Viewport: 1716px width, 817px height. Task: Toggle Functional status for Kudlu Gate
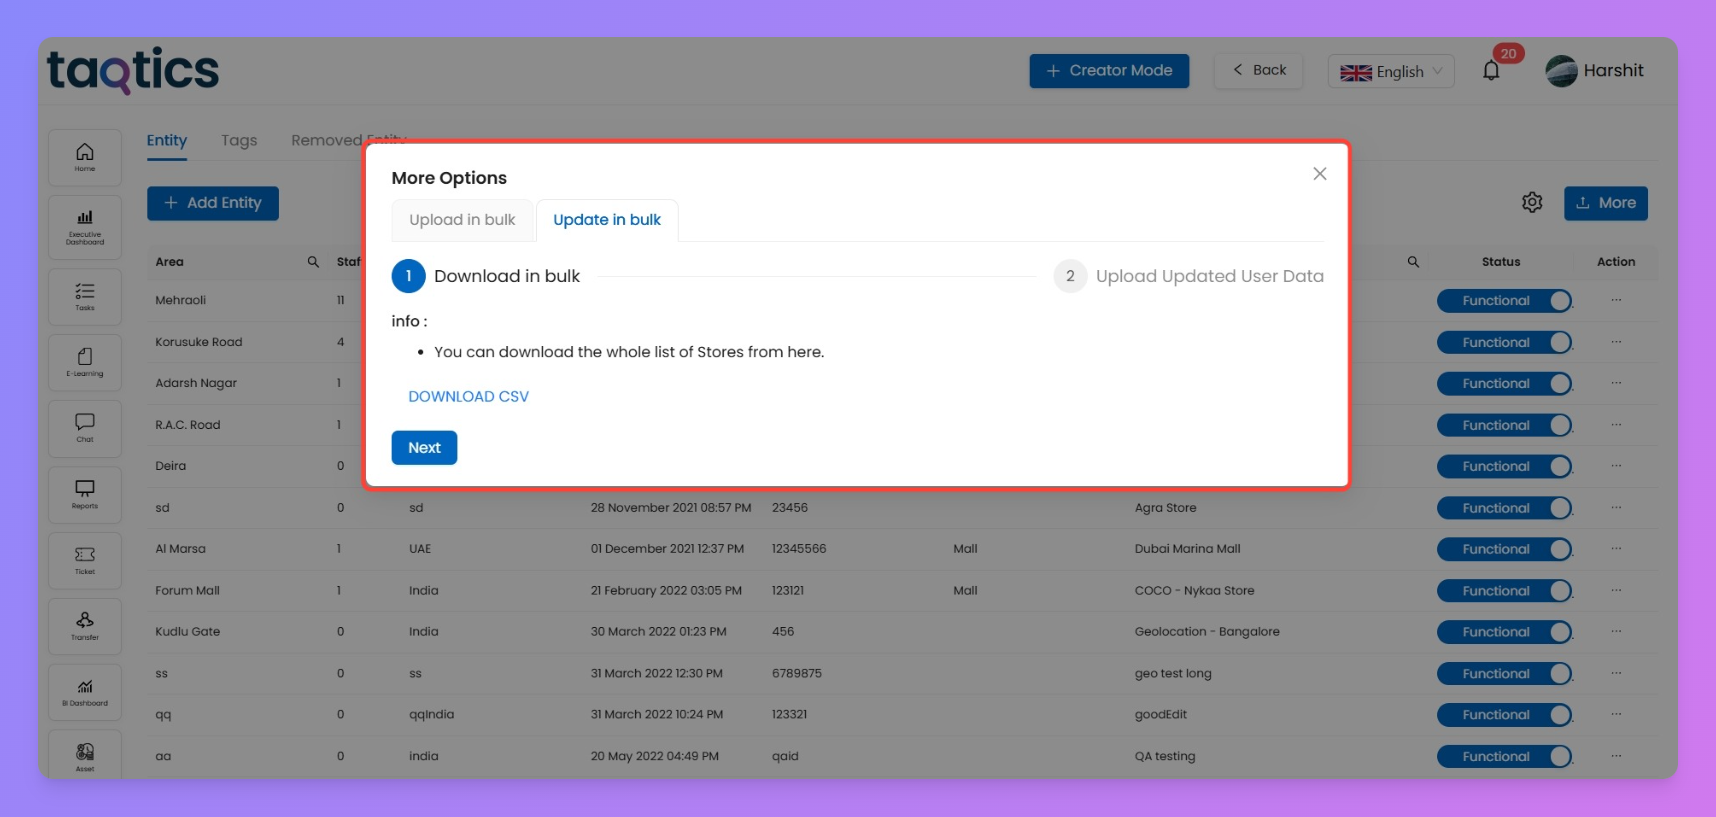pos(1503,632)
